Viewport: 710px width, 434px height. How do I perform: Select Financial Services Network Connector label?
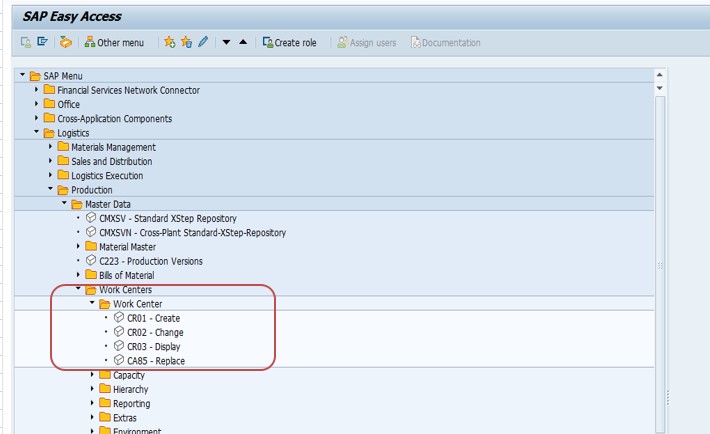[128, 90]
